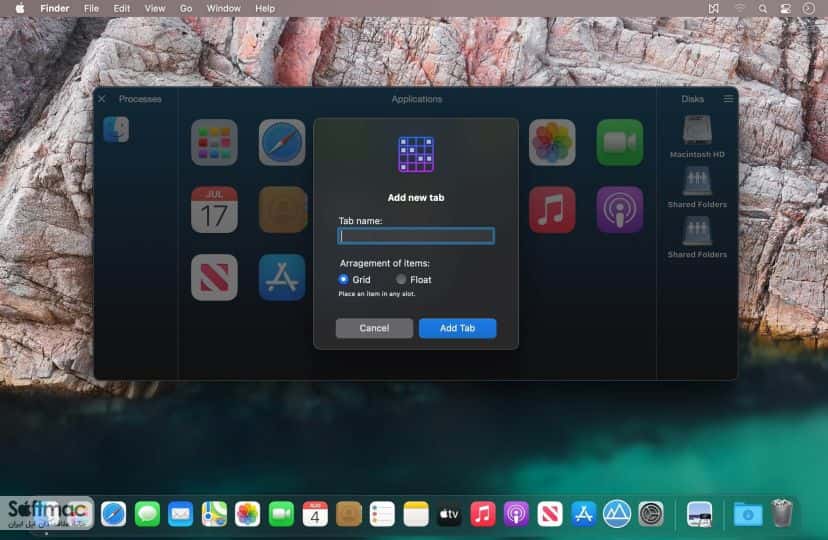This screenshot has width=828, height=540.
Task: Open the launcher window's hamburger menu
Action: coord(728,99)
